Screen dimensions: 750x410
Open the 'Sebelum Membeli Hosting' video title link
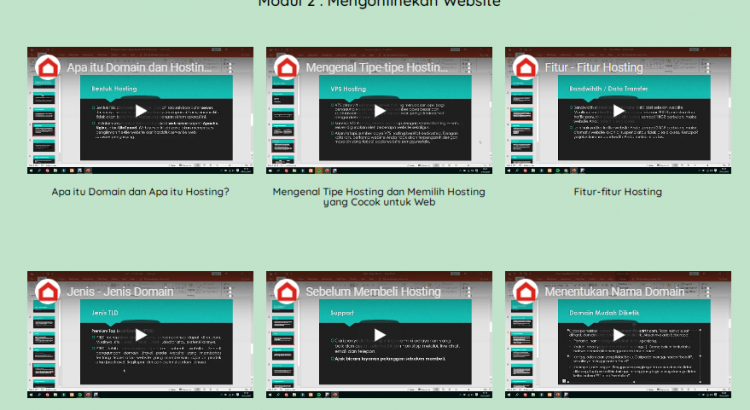[x=373, y=292]
